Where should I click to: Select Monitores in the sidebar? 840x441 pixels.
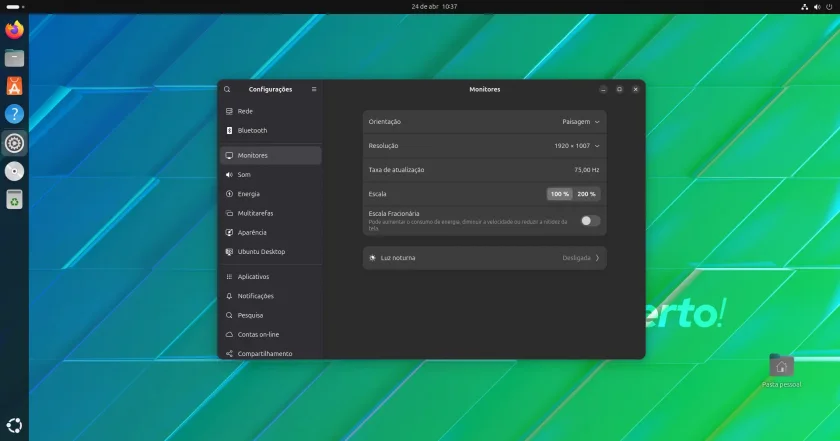[x=271, y=155]
